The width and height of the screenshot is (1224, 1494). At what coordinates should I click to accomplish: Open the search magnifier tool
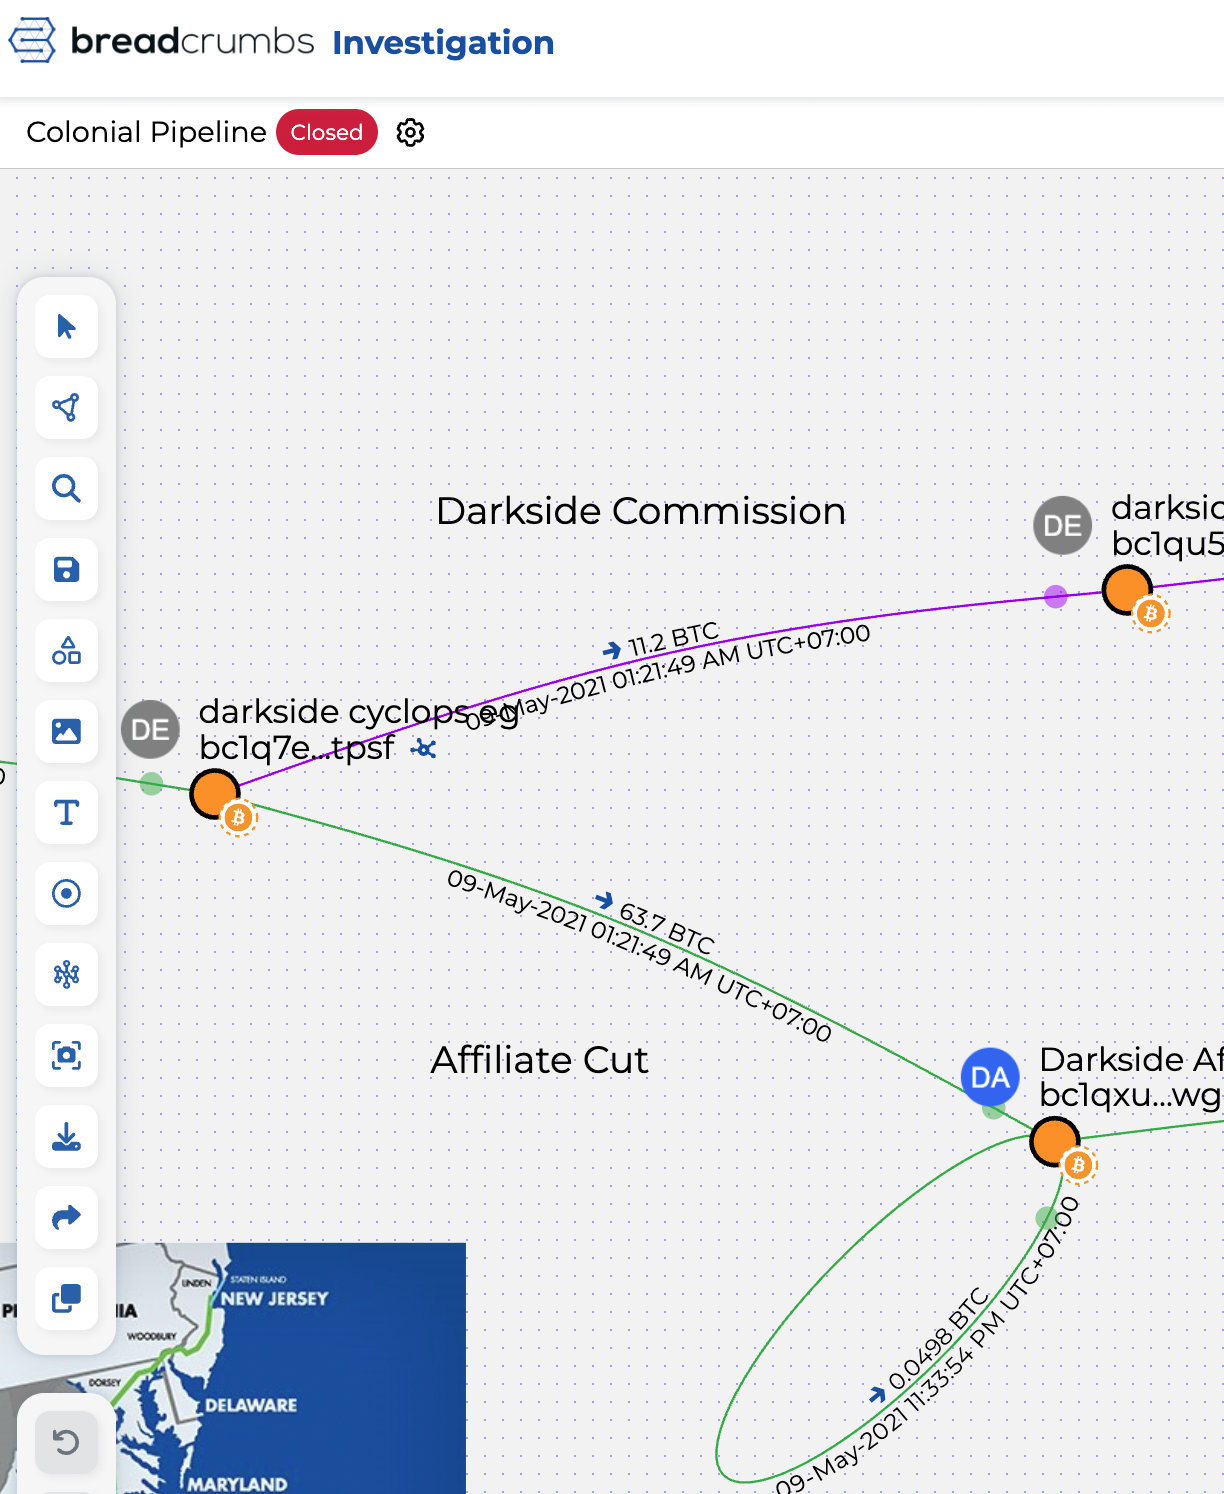click(66, 489)
